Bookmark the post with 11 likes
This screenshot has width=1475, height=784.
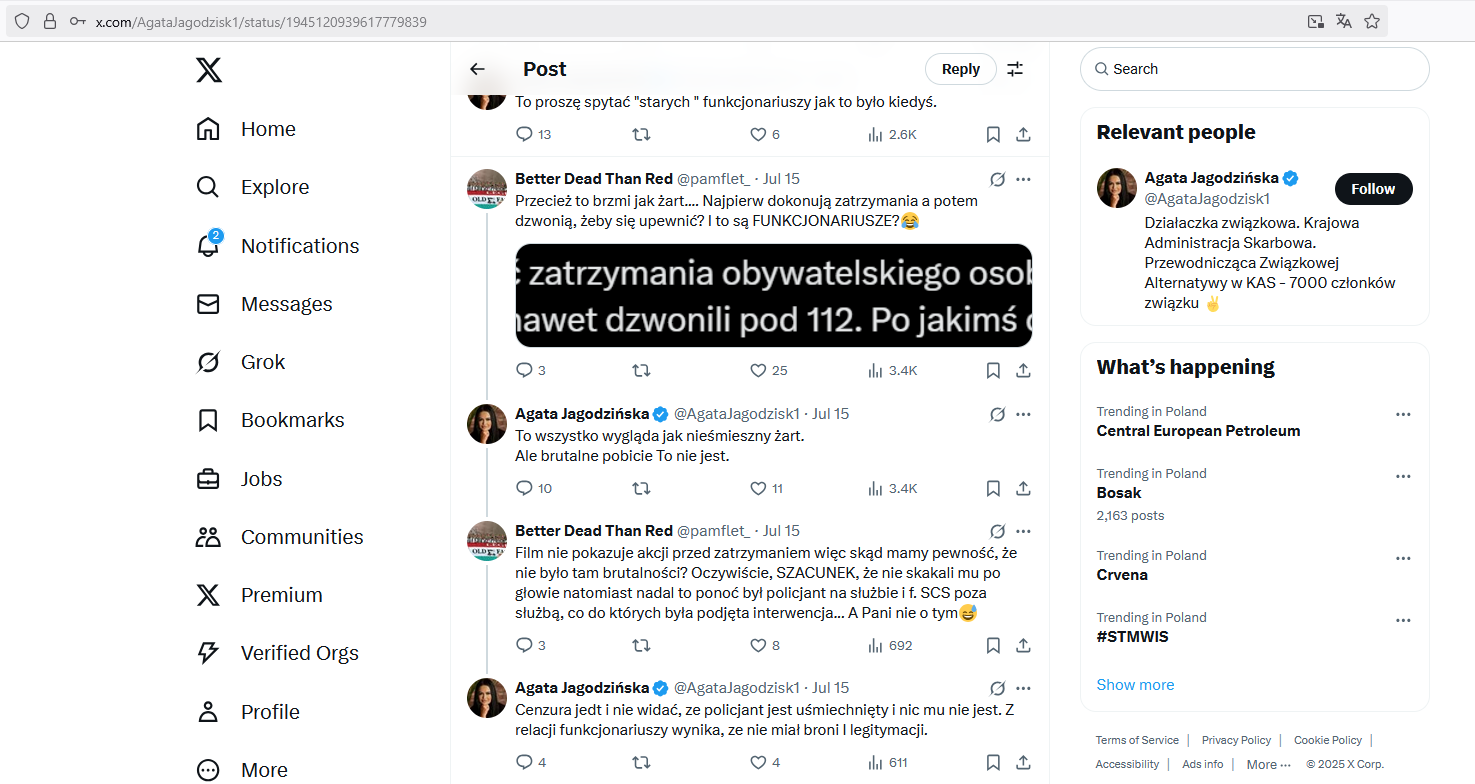(x=993, y=488)
